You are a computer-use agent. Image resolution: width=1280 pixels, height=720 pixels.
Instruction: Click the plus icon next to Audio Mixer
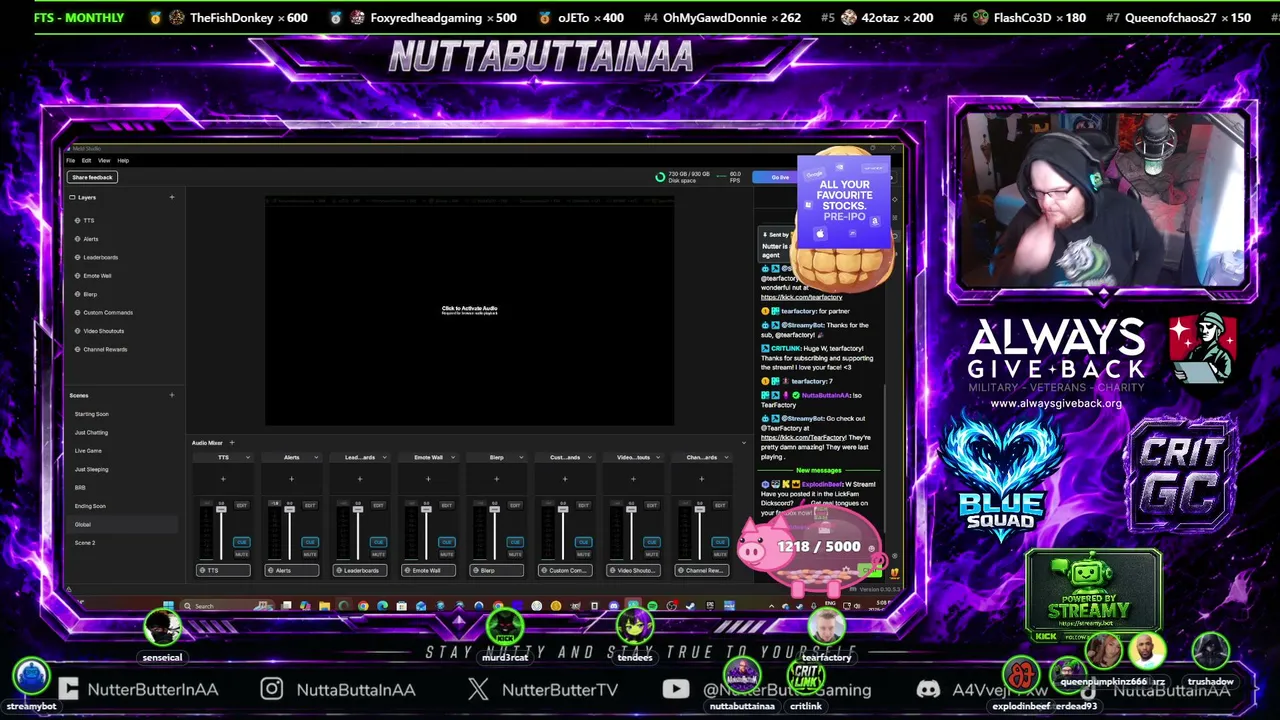tap(231, 443)
